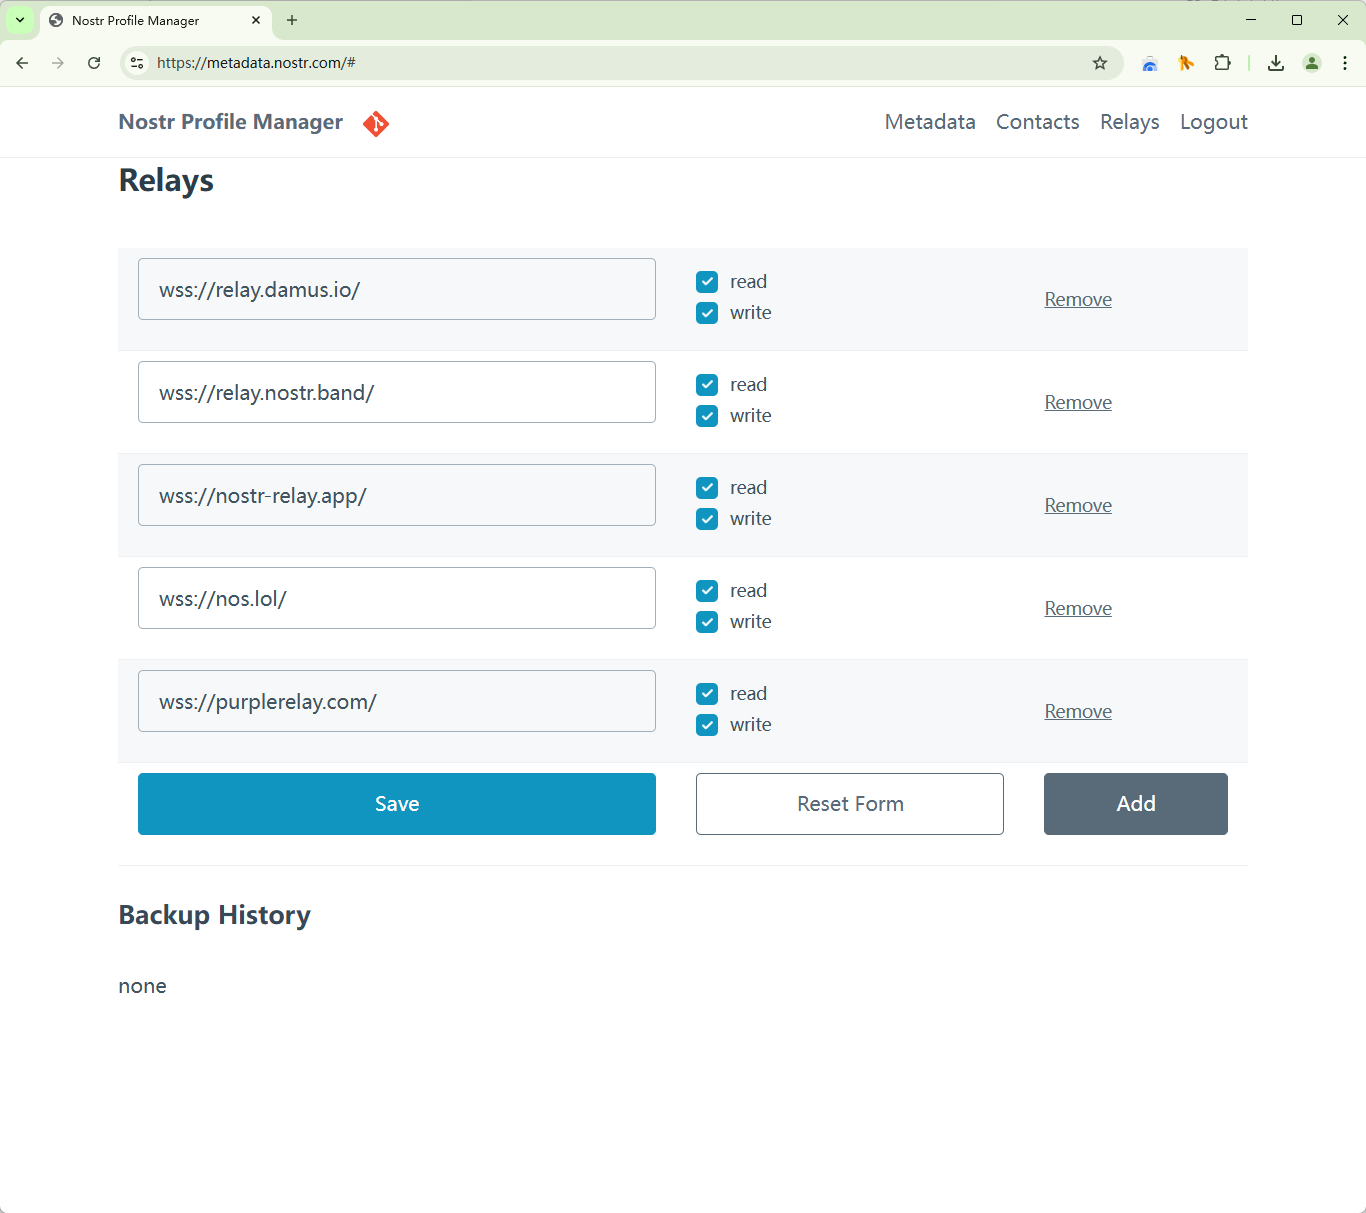Open the Metadata navigation item
The height and width of the screenshot is (1213, 1366).
click(929, 122)
